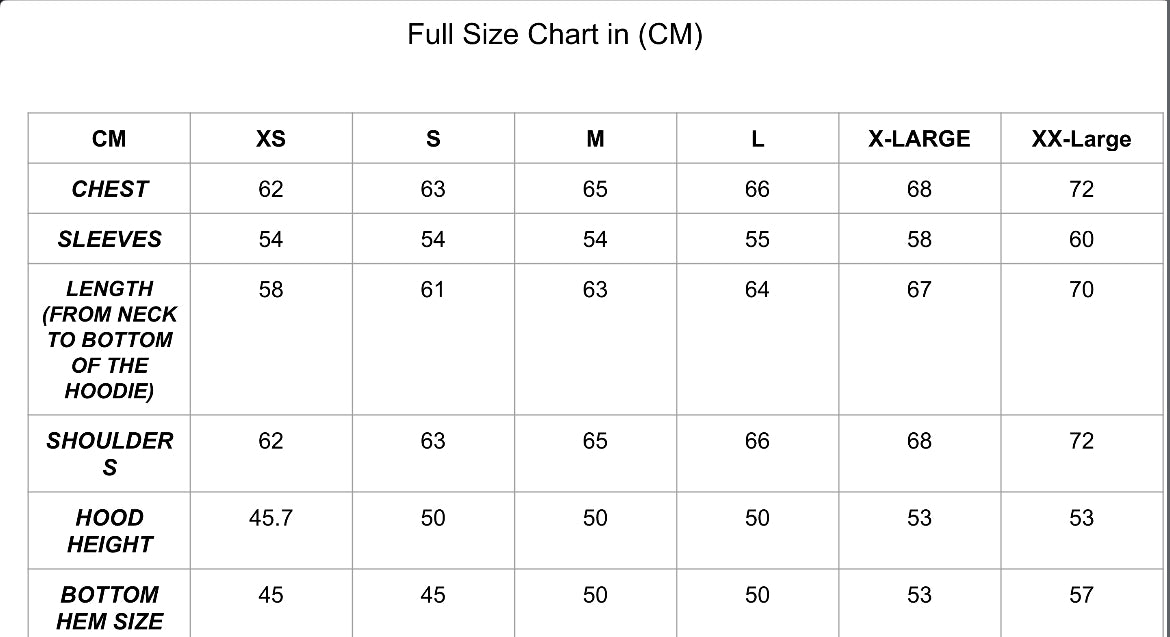Screen dimensions: 1170x637
Task: Select the L sleeves value 55
Action: point(757,239)
